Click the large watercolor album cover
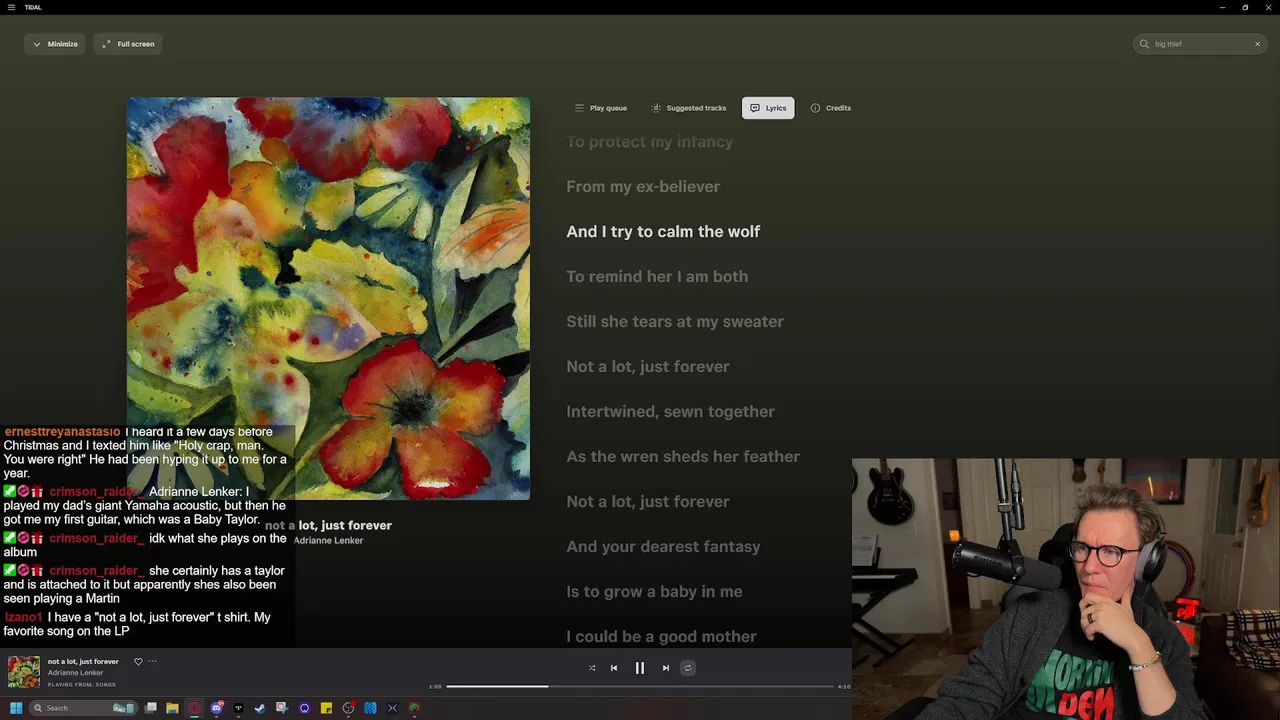This screenshot has height=720, width=1280. click(x=328, y=298)
